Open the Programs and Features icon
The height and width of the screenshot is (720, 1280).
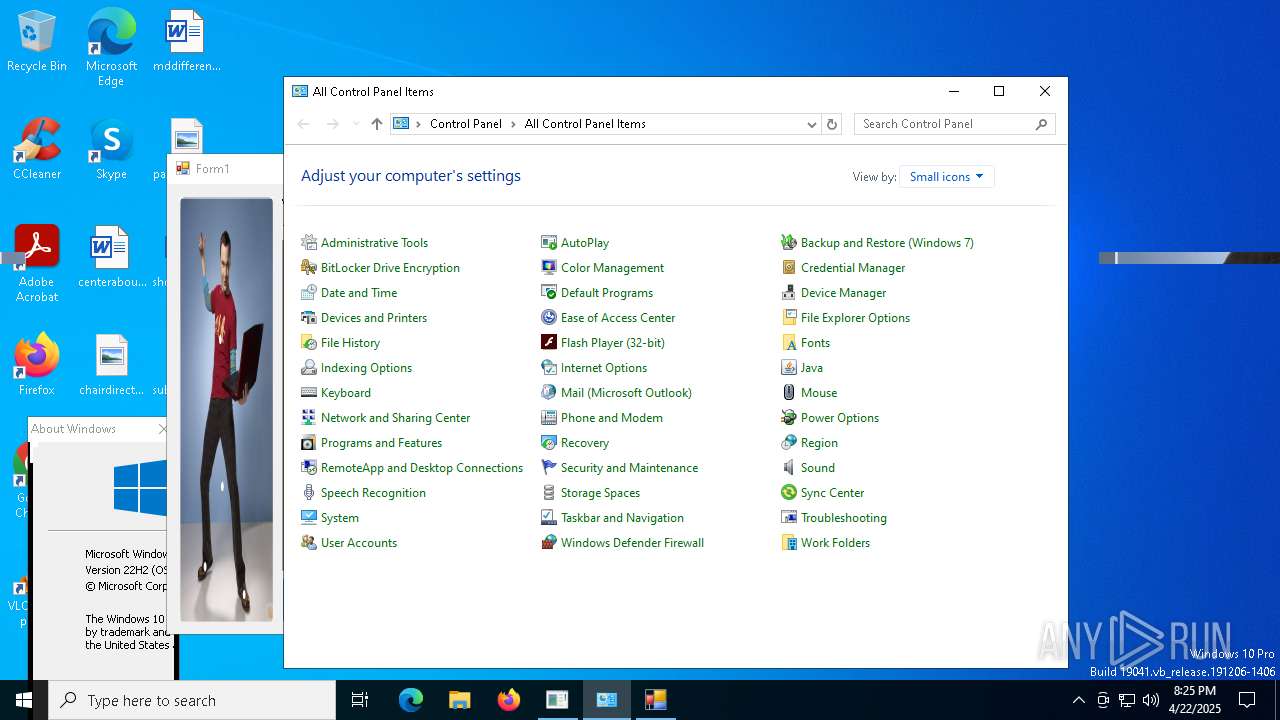(309, 443)
